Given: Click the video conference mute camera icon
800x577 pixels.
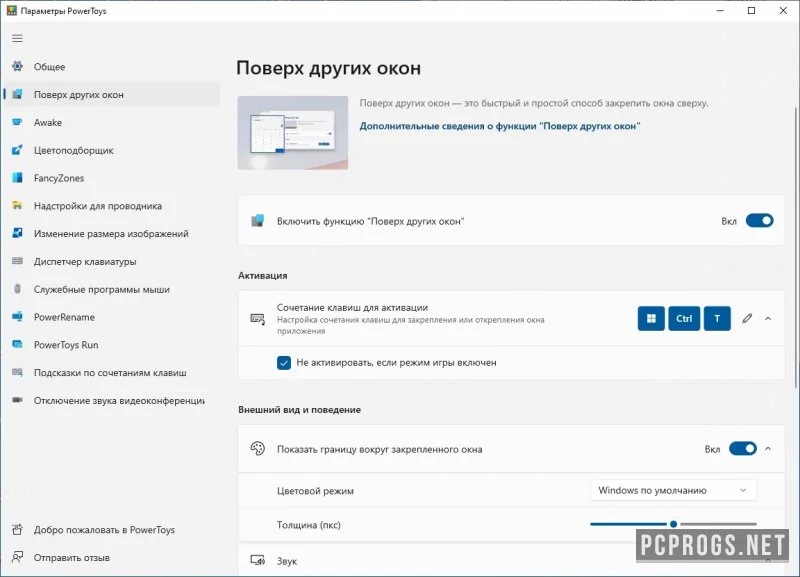Looking at the screenshot, I should (17, 400).
